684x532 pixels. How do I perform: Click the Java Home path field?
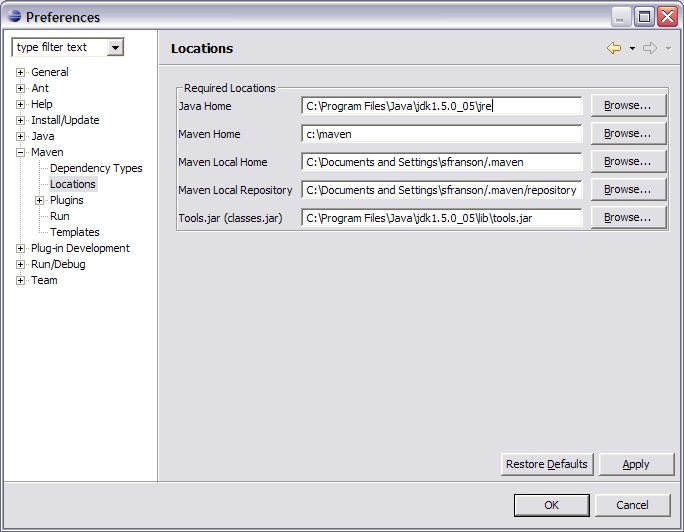(441, 106)
